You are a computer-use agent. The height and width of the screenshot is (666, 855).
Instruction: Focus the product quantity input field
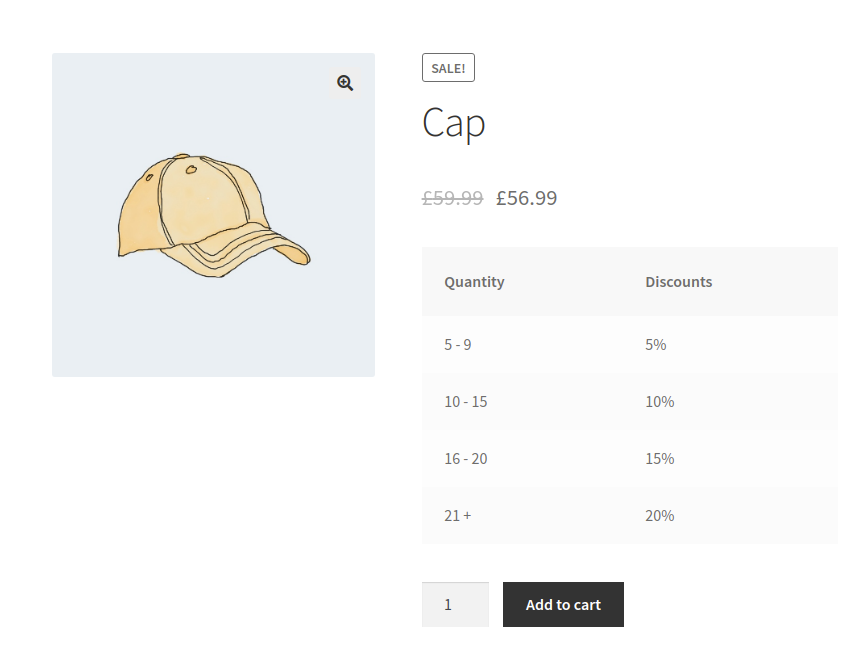455,604
